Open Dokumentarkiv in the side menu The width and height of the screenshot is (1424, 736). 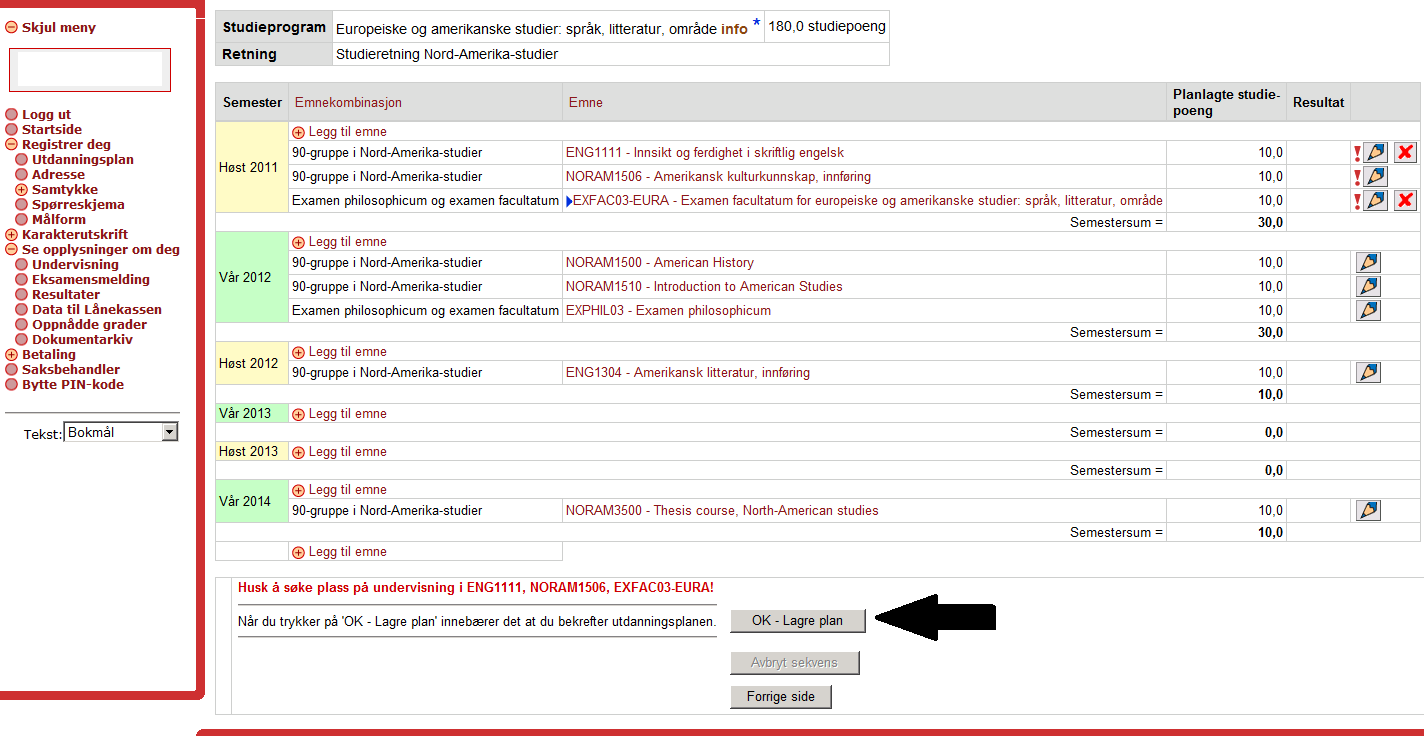coord(82,340)
